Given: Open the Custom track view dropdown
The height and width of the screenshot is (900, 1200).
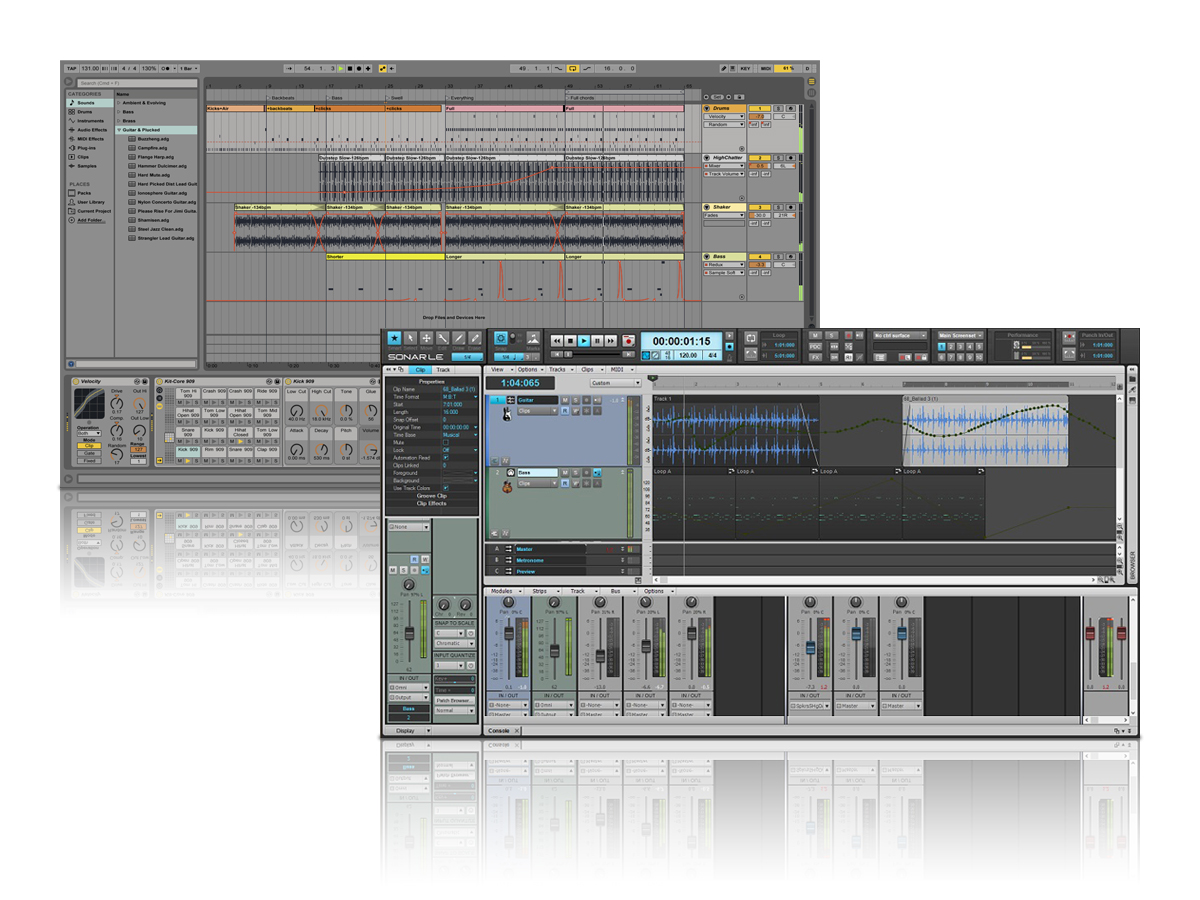Looking at the screenshot, I should click(615, 383).
